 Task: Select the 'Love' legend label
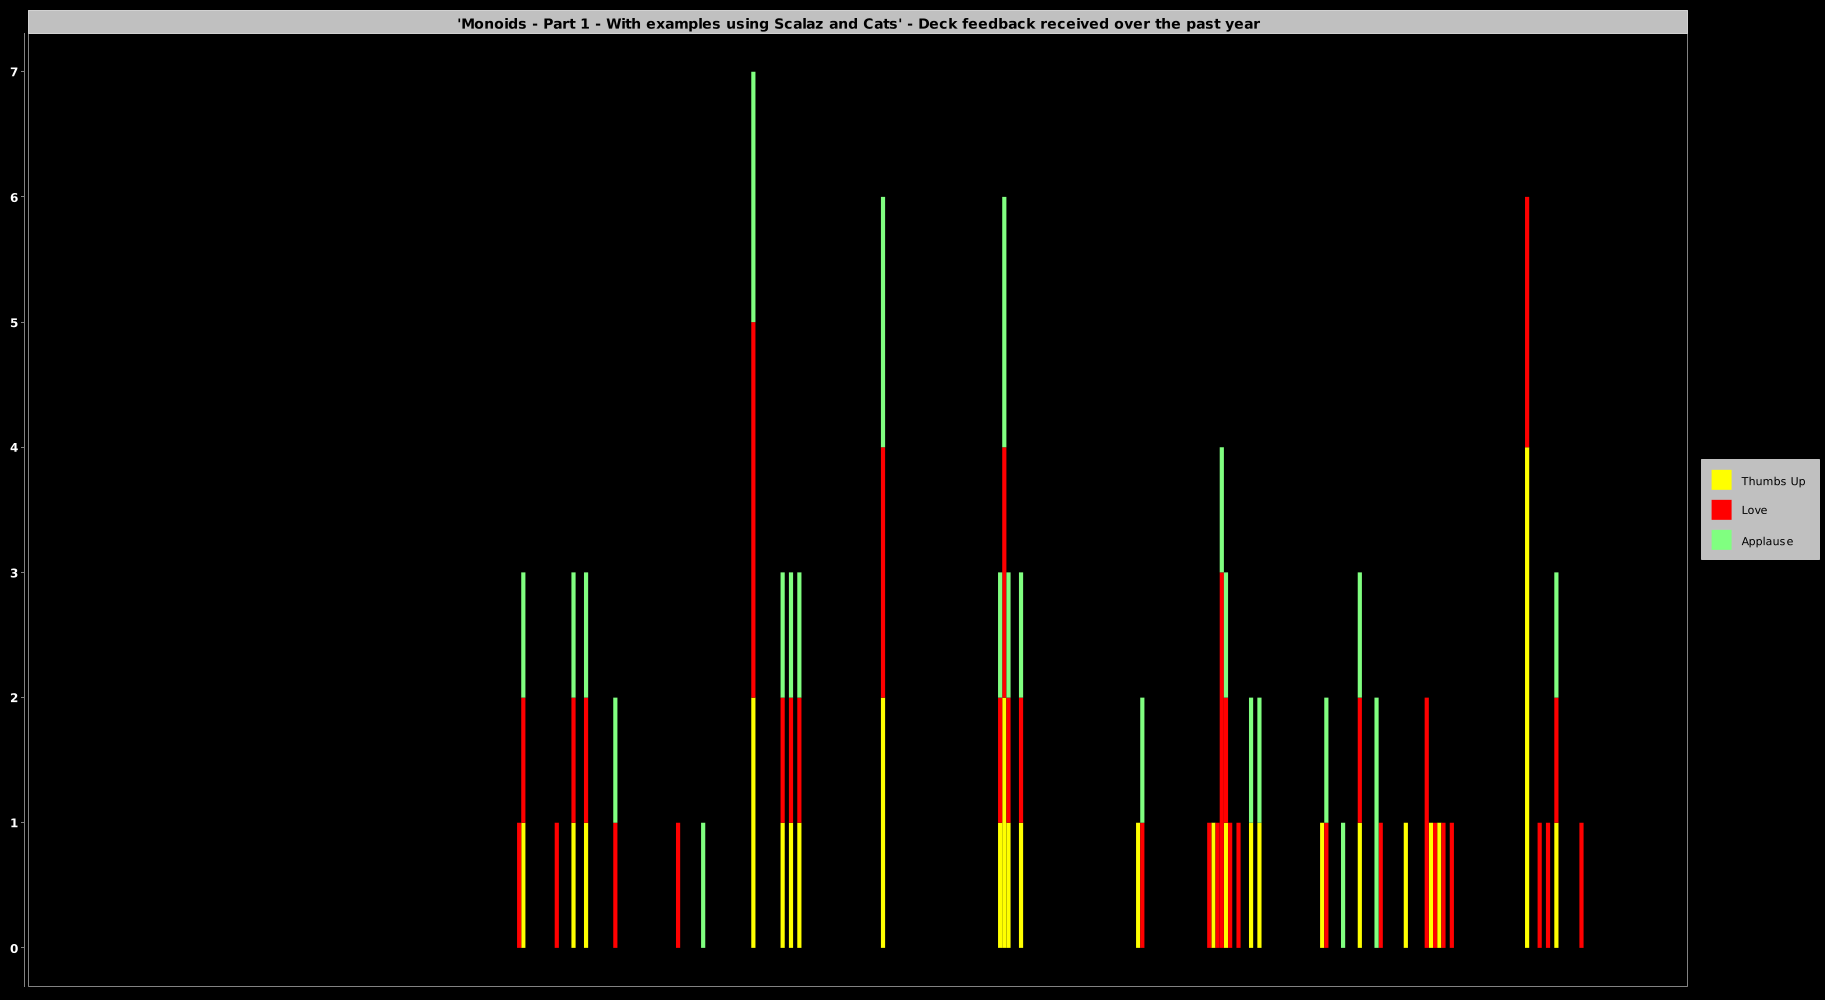click(1754, 510)
